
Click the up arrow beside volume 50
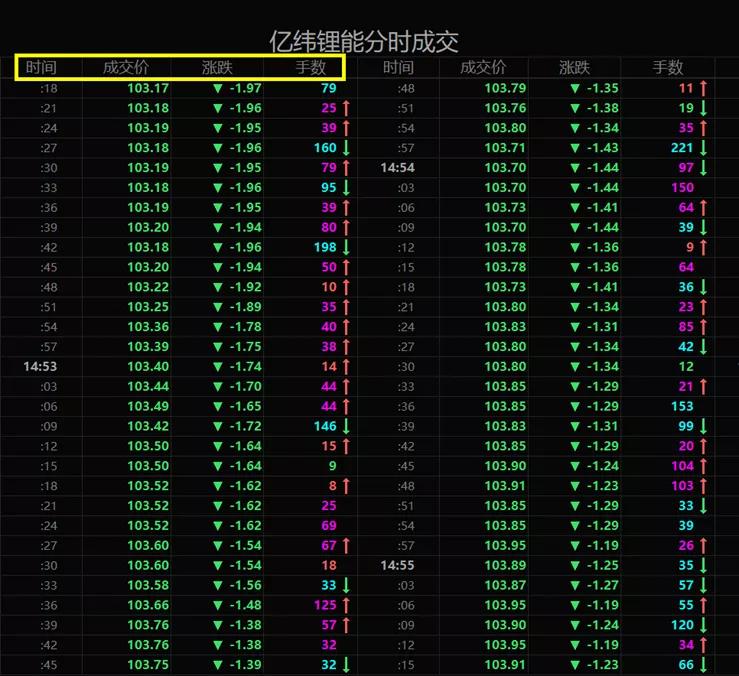tap(346, 267)
